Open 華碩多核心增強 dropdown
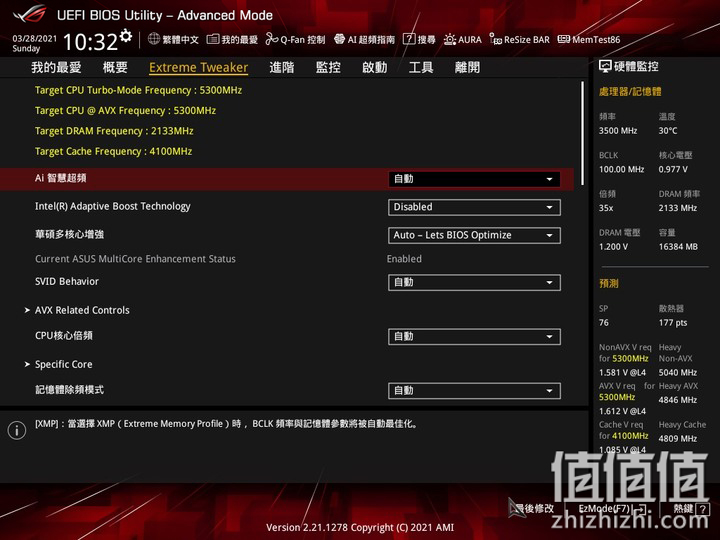Viewport: 720px width, 540px height. coord(474,235)
